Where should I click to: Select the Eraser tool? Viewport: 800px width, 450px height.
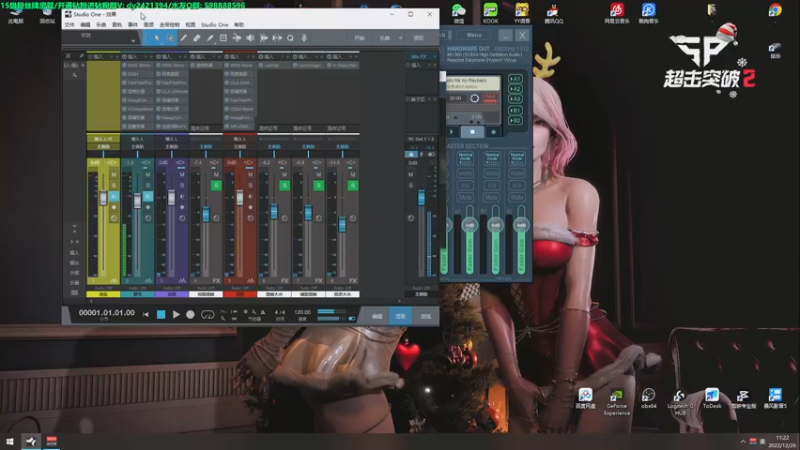click(x=196, y=38)
